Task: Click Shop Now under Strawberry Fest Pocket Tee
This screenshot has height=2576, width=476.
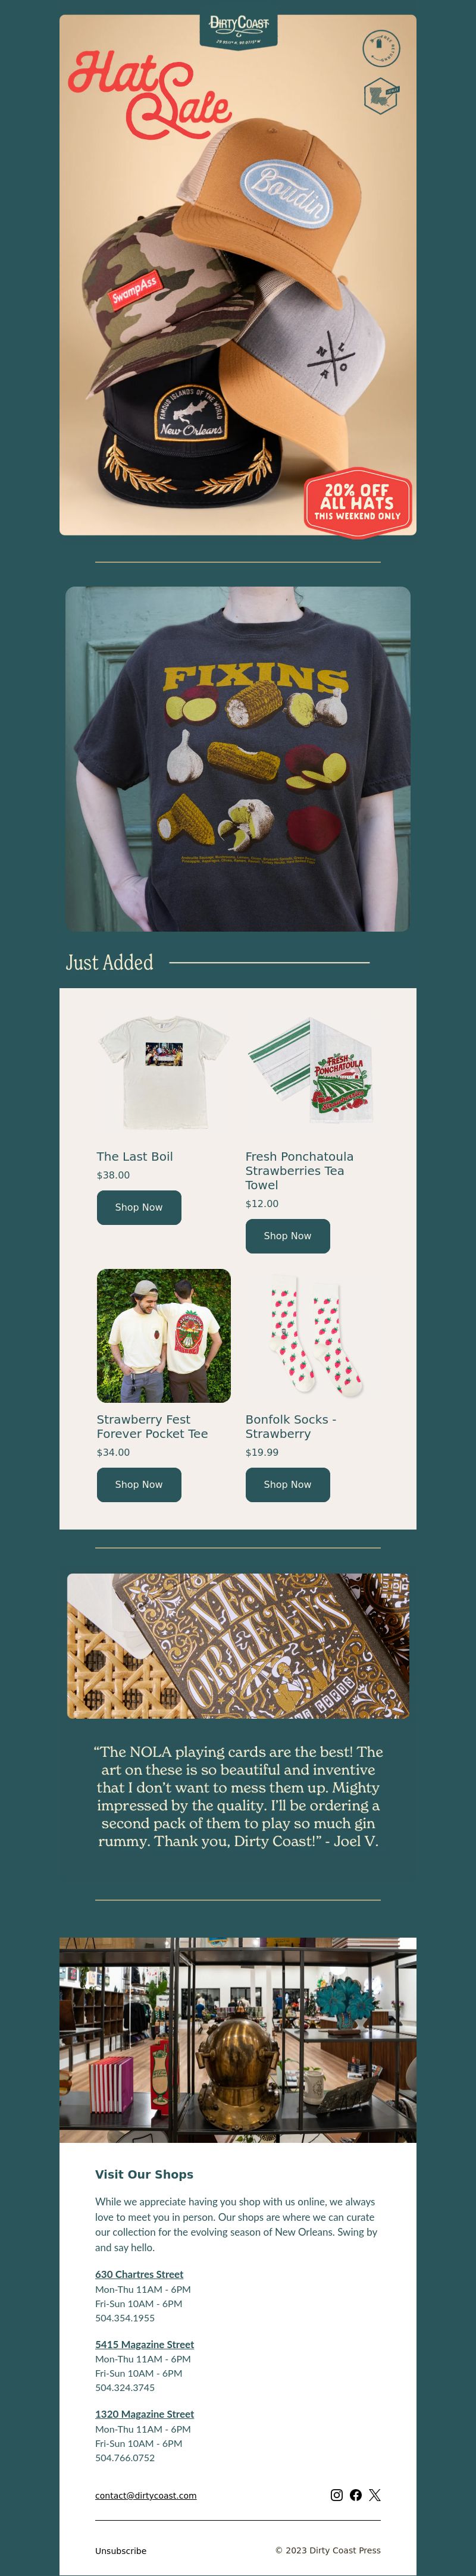Action: 139,1484
